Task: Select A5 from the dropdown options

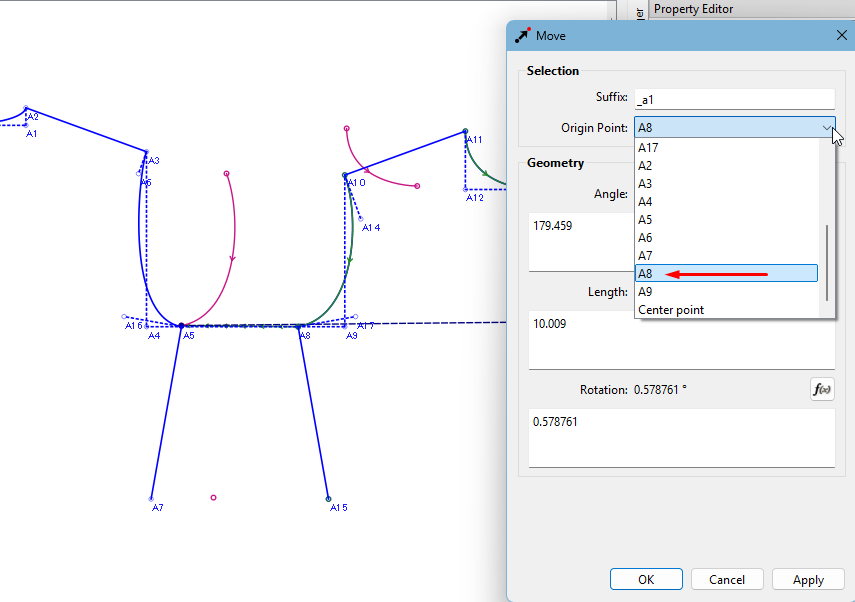Action: click(645, 220)
